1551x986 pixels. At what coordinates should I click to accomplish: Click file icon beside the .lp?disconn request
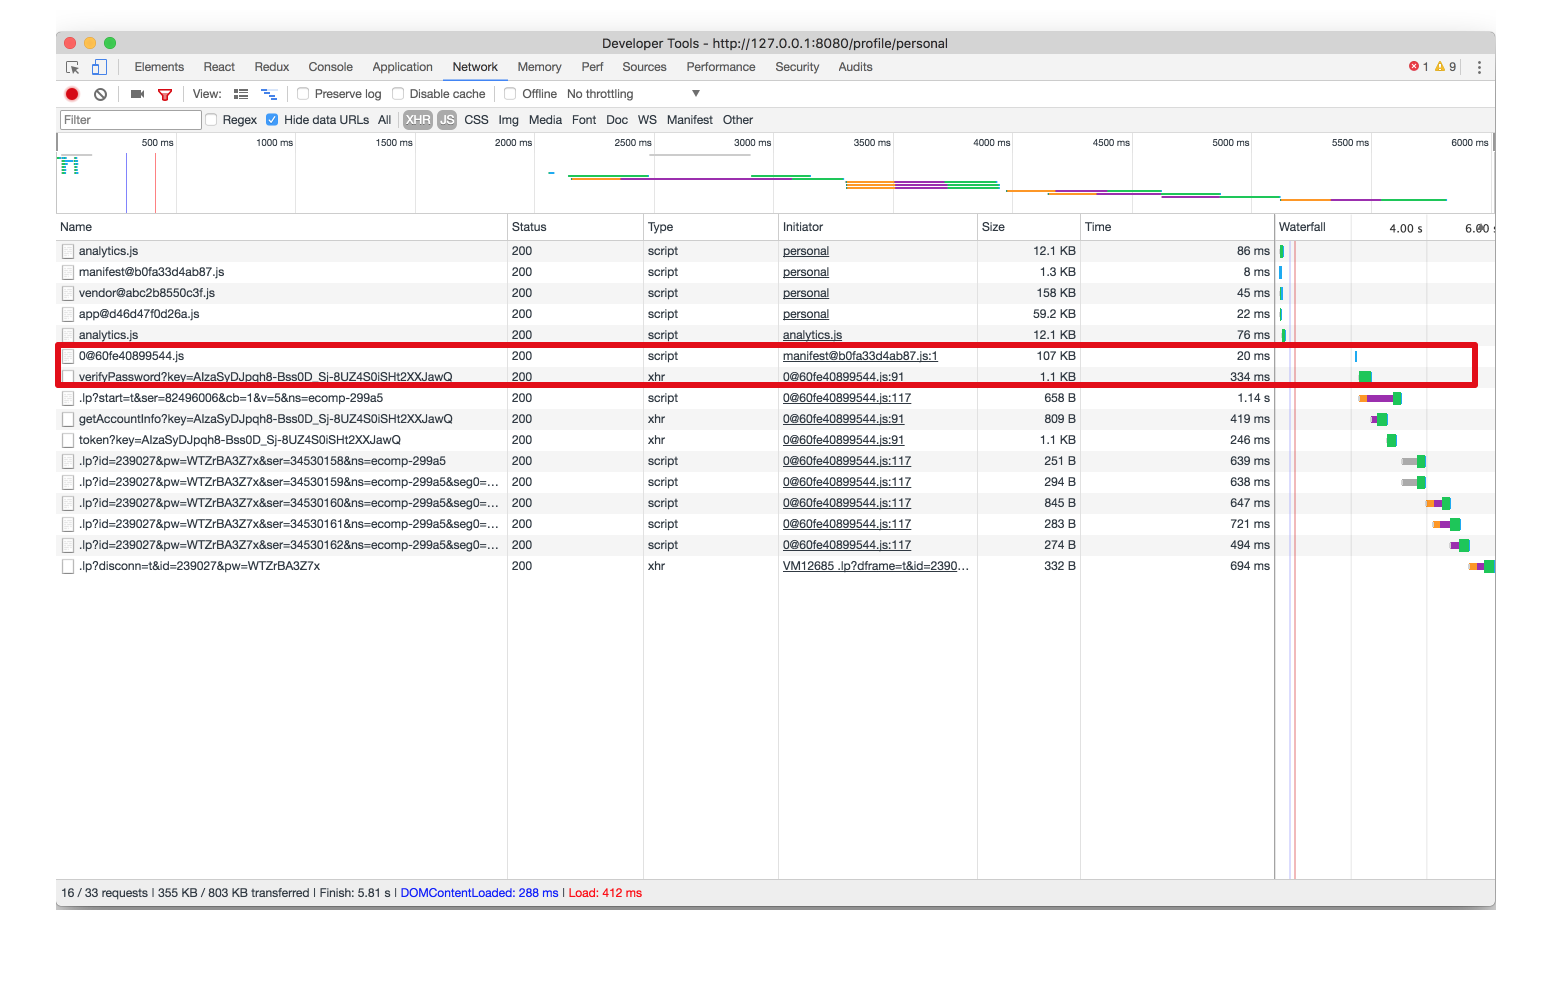point(68,566)
